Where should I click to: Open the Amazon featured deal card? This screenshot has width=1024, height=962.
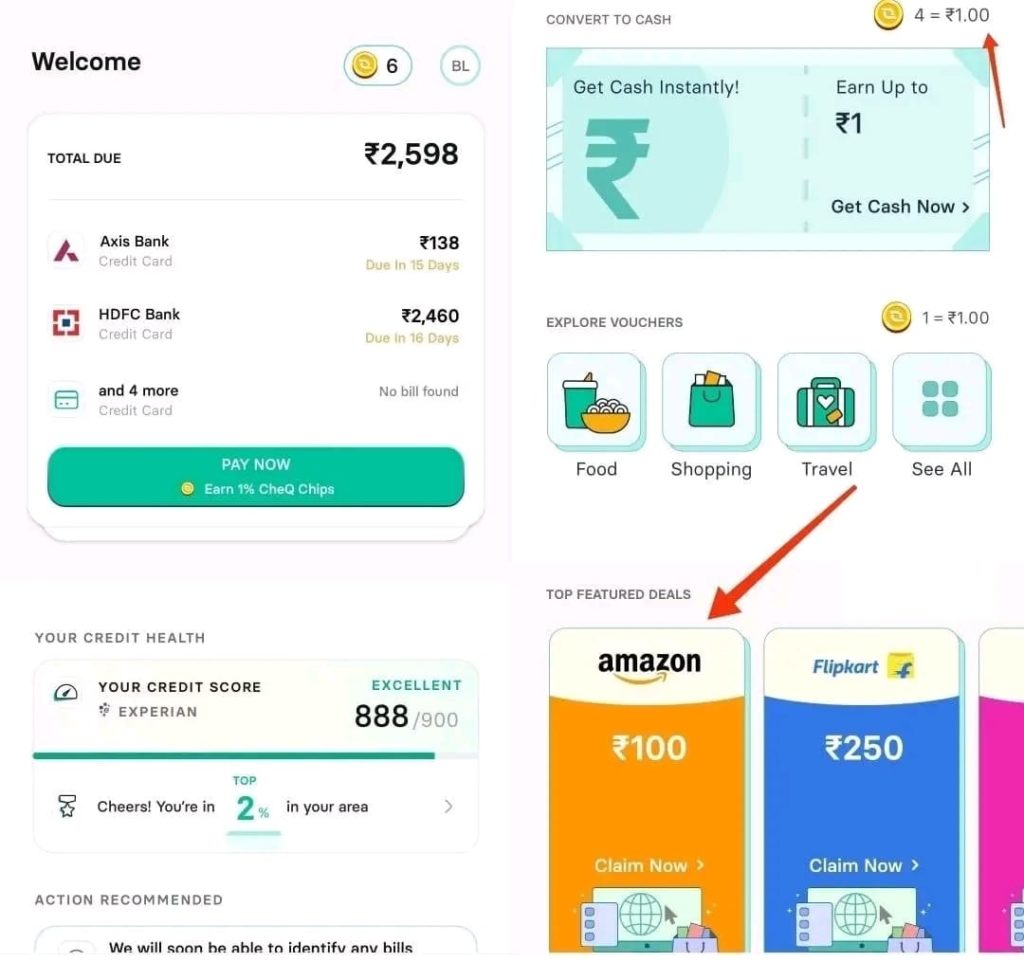(648, 790)
